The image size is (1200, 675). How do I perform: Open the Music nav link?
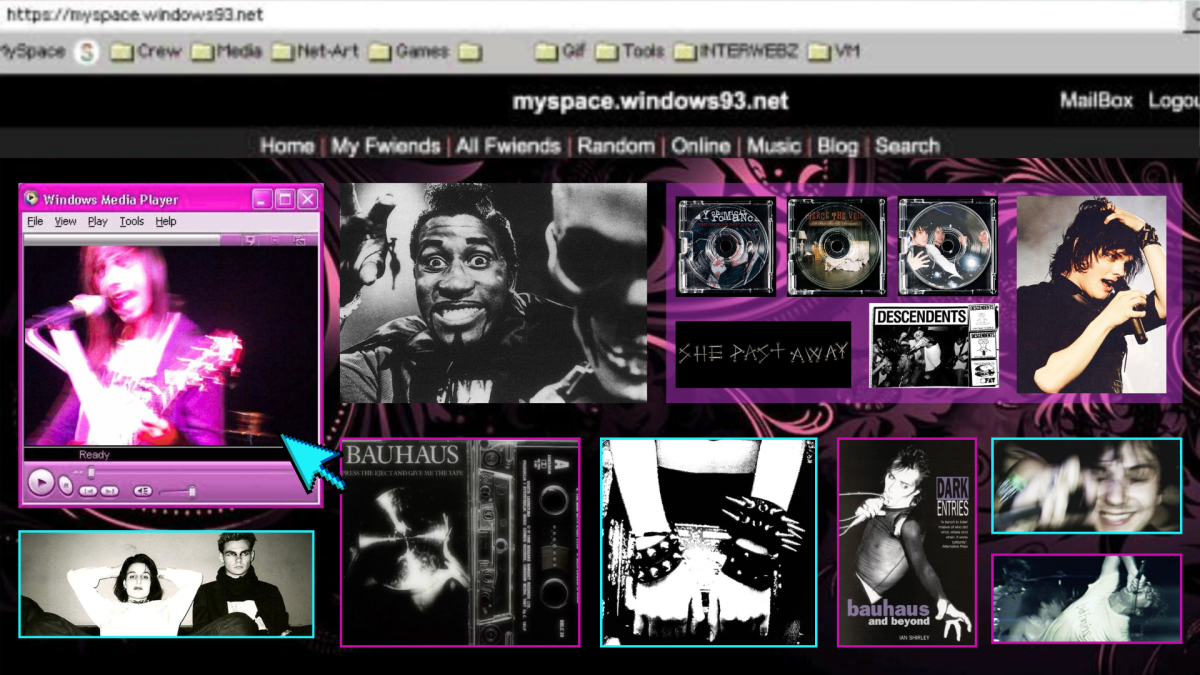point(774,146)
